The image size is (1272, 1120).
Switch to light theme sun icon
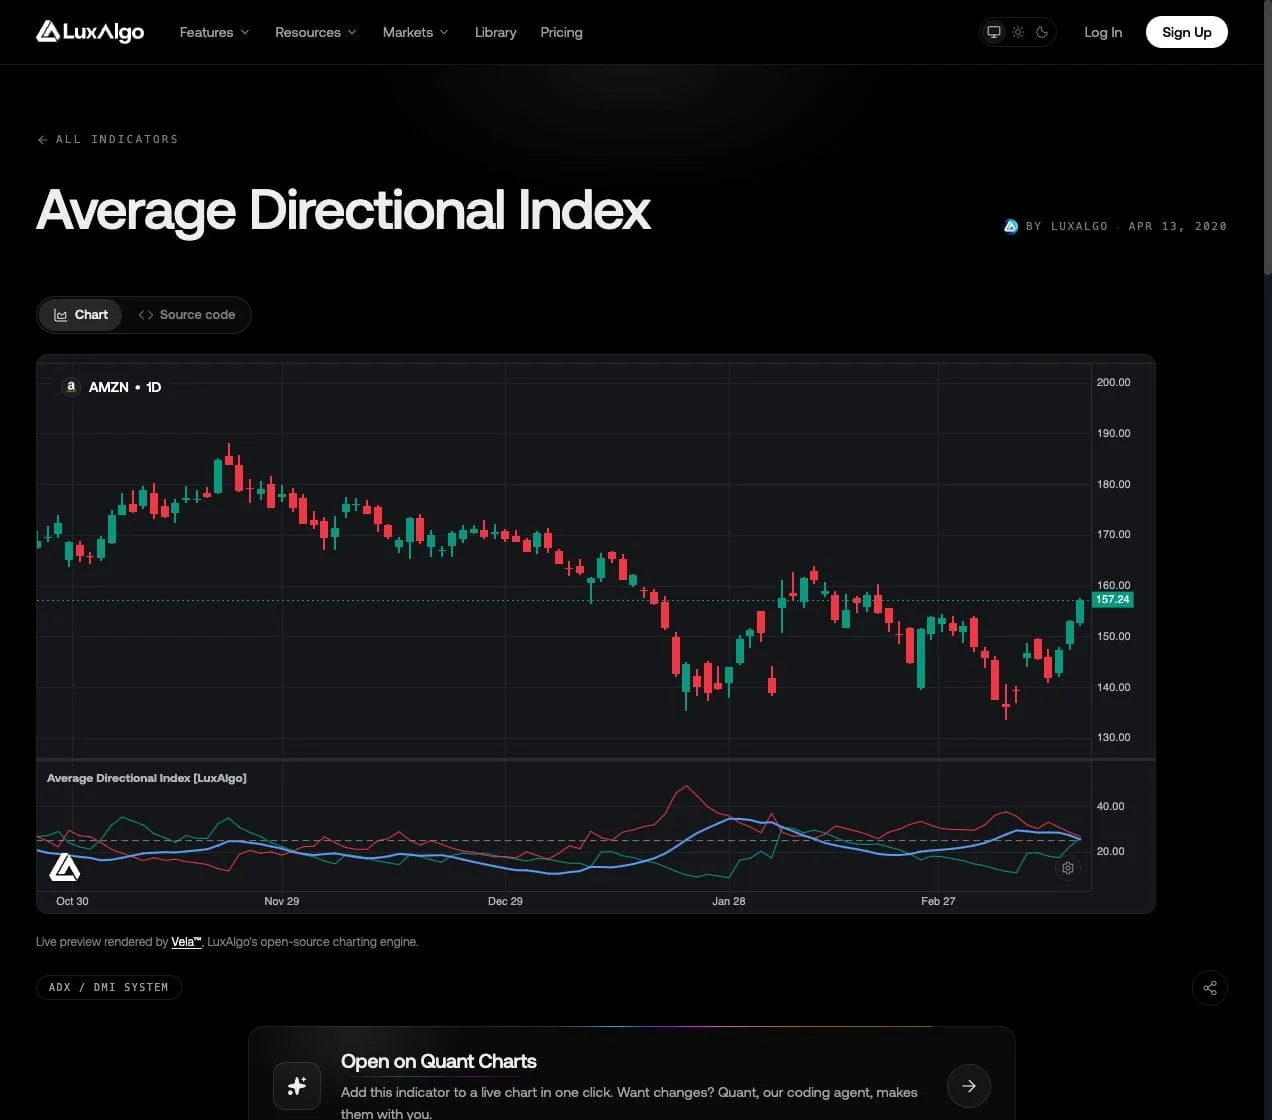click(x=1018, y=32)
